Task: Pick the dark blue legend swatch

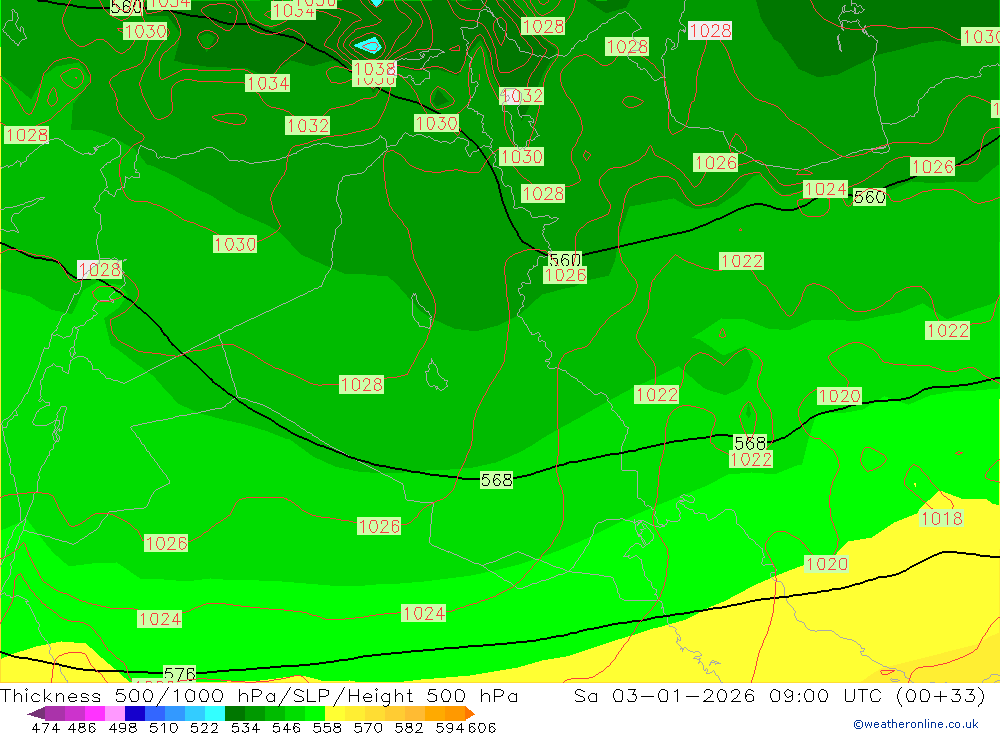Action: [135, 713]
